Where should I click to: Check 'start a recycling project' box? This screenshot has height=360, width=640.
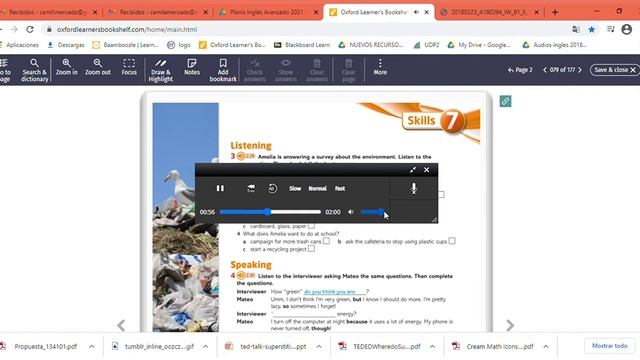(x=311, y=249)
